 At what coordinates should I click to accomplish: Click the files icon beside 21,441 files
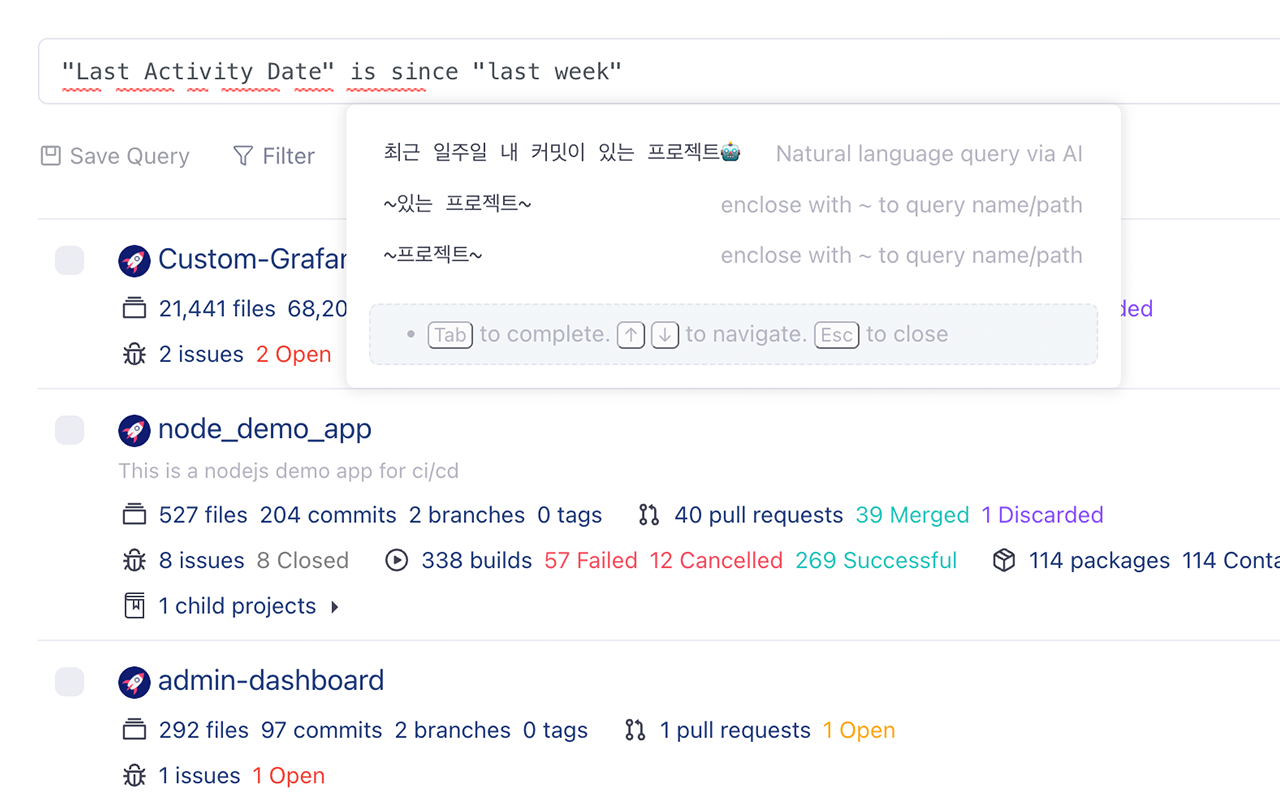pyautogui.click(x=134, y=309)
